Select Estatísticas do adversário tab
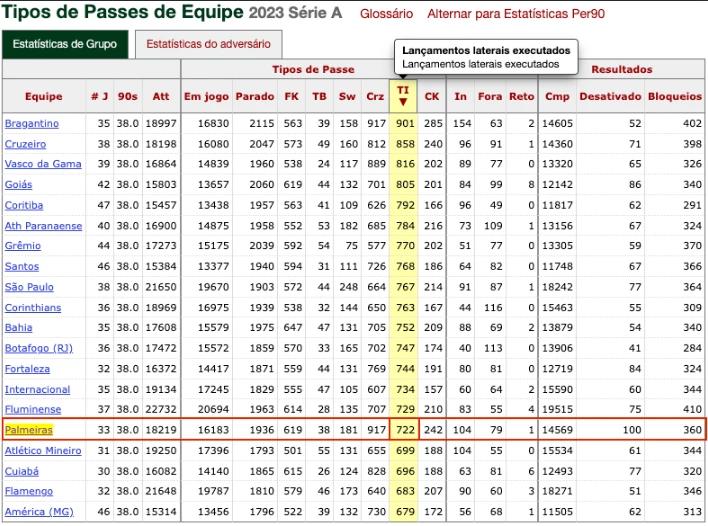This screenshot has height=526, width=708. tap(208, 44)
